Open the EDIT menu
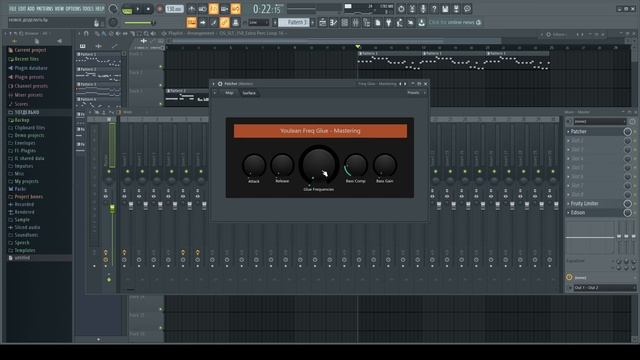The width and height of the screenshot is (640, 360). pyautogui.click(x=22, y=8)
